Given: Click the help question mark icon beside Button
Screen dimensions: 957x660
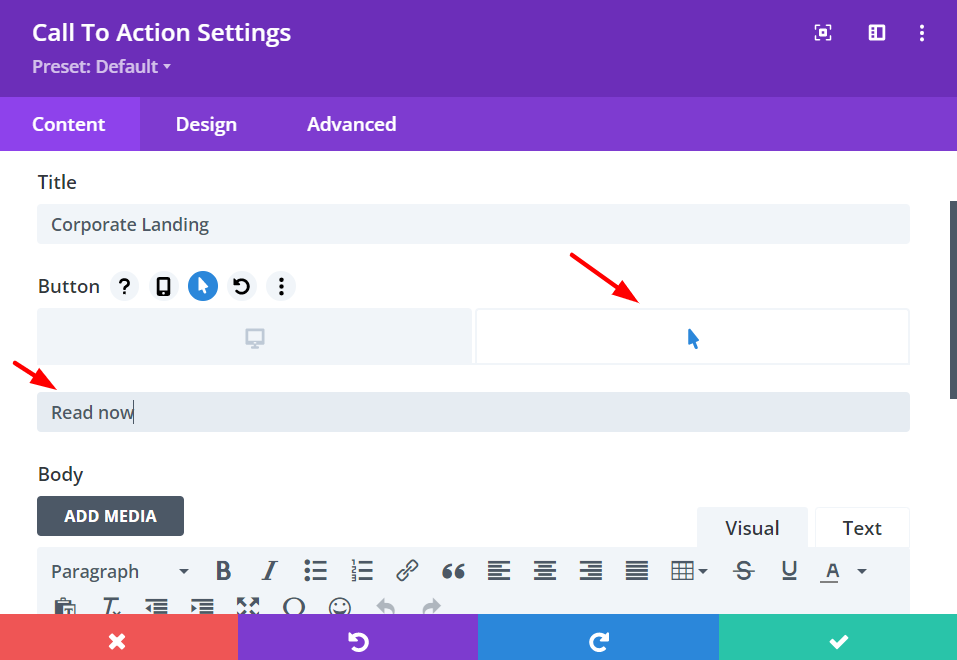Looking at the screenshot, I should (x=125, y=286).
